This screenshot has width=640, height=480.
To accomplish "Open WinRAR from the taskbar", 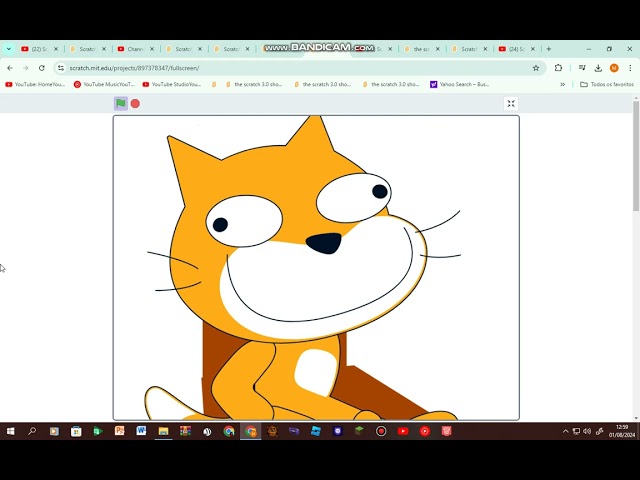I will click(x=185, y=431).
